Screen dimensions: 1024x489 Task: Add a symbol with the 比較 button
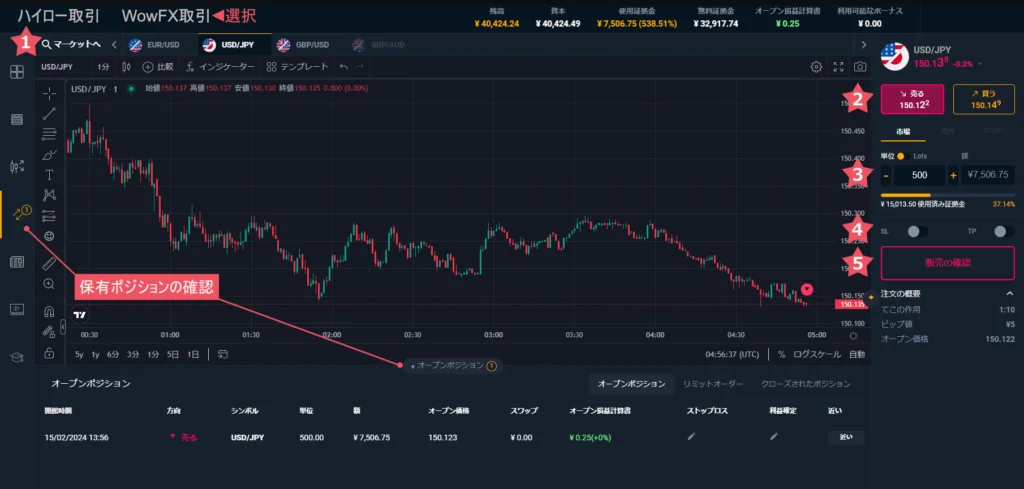pos(158,67)
